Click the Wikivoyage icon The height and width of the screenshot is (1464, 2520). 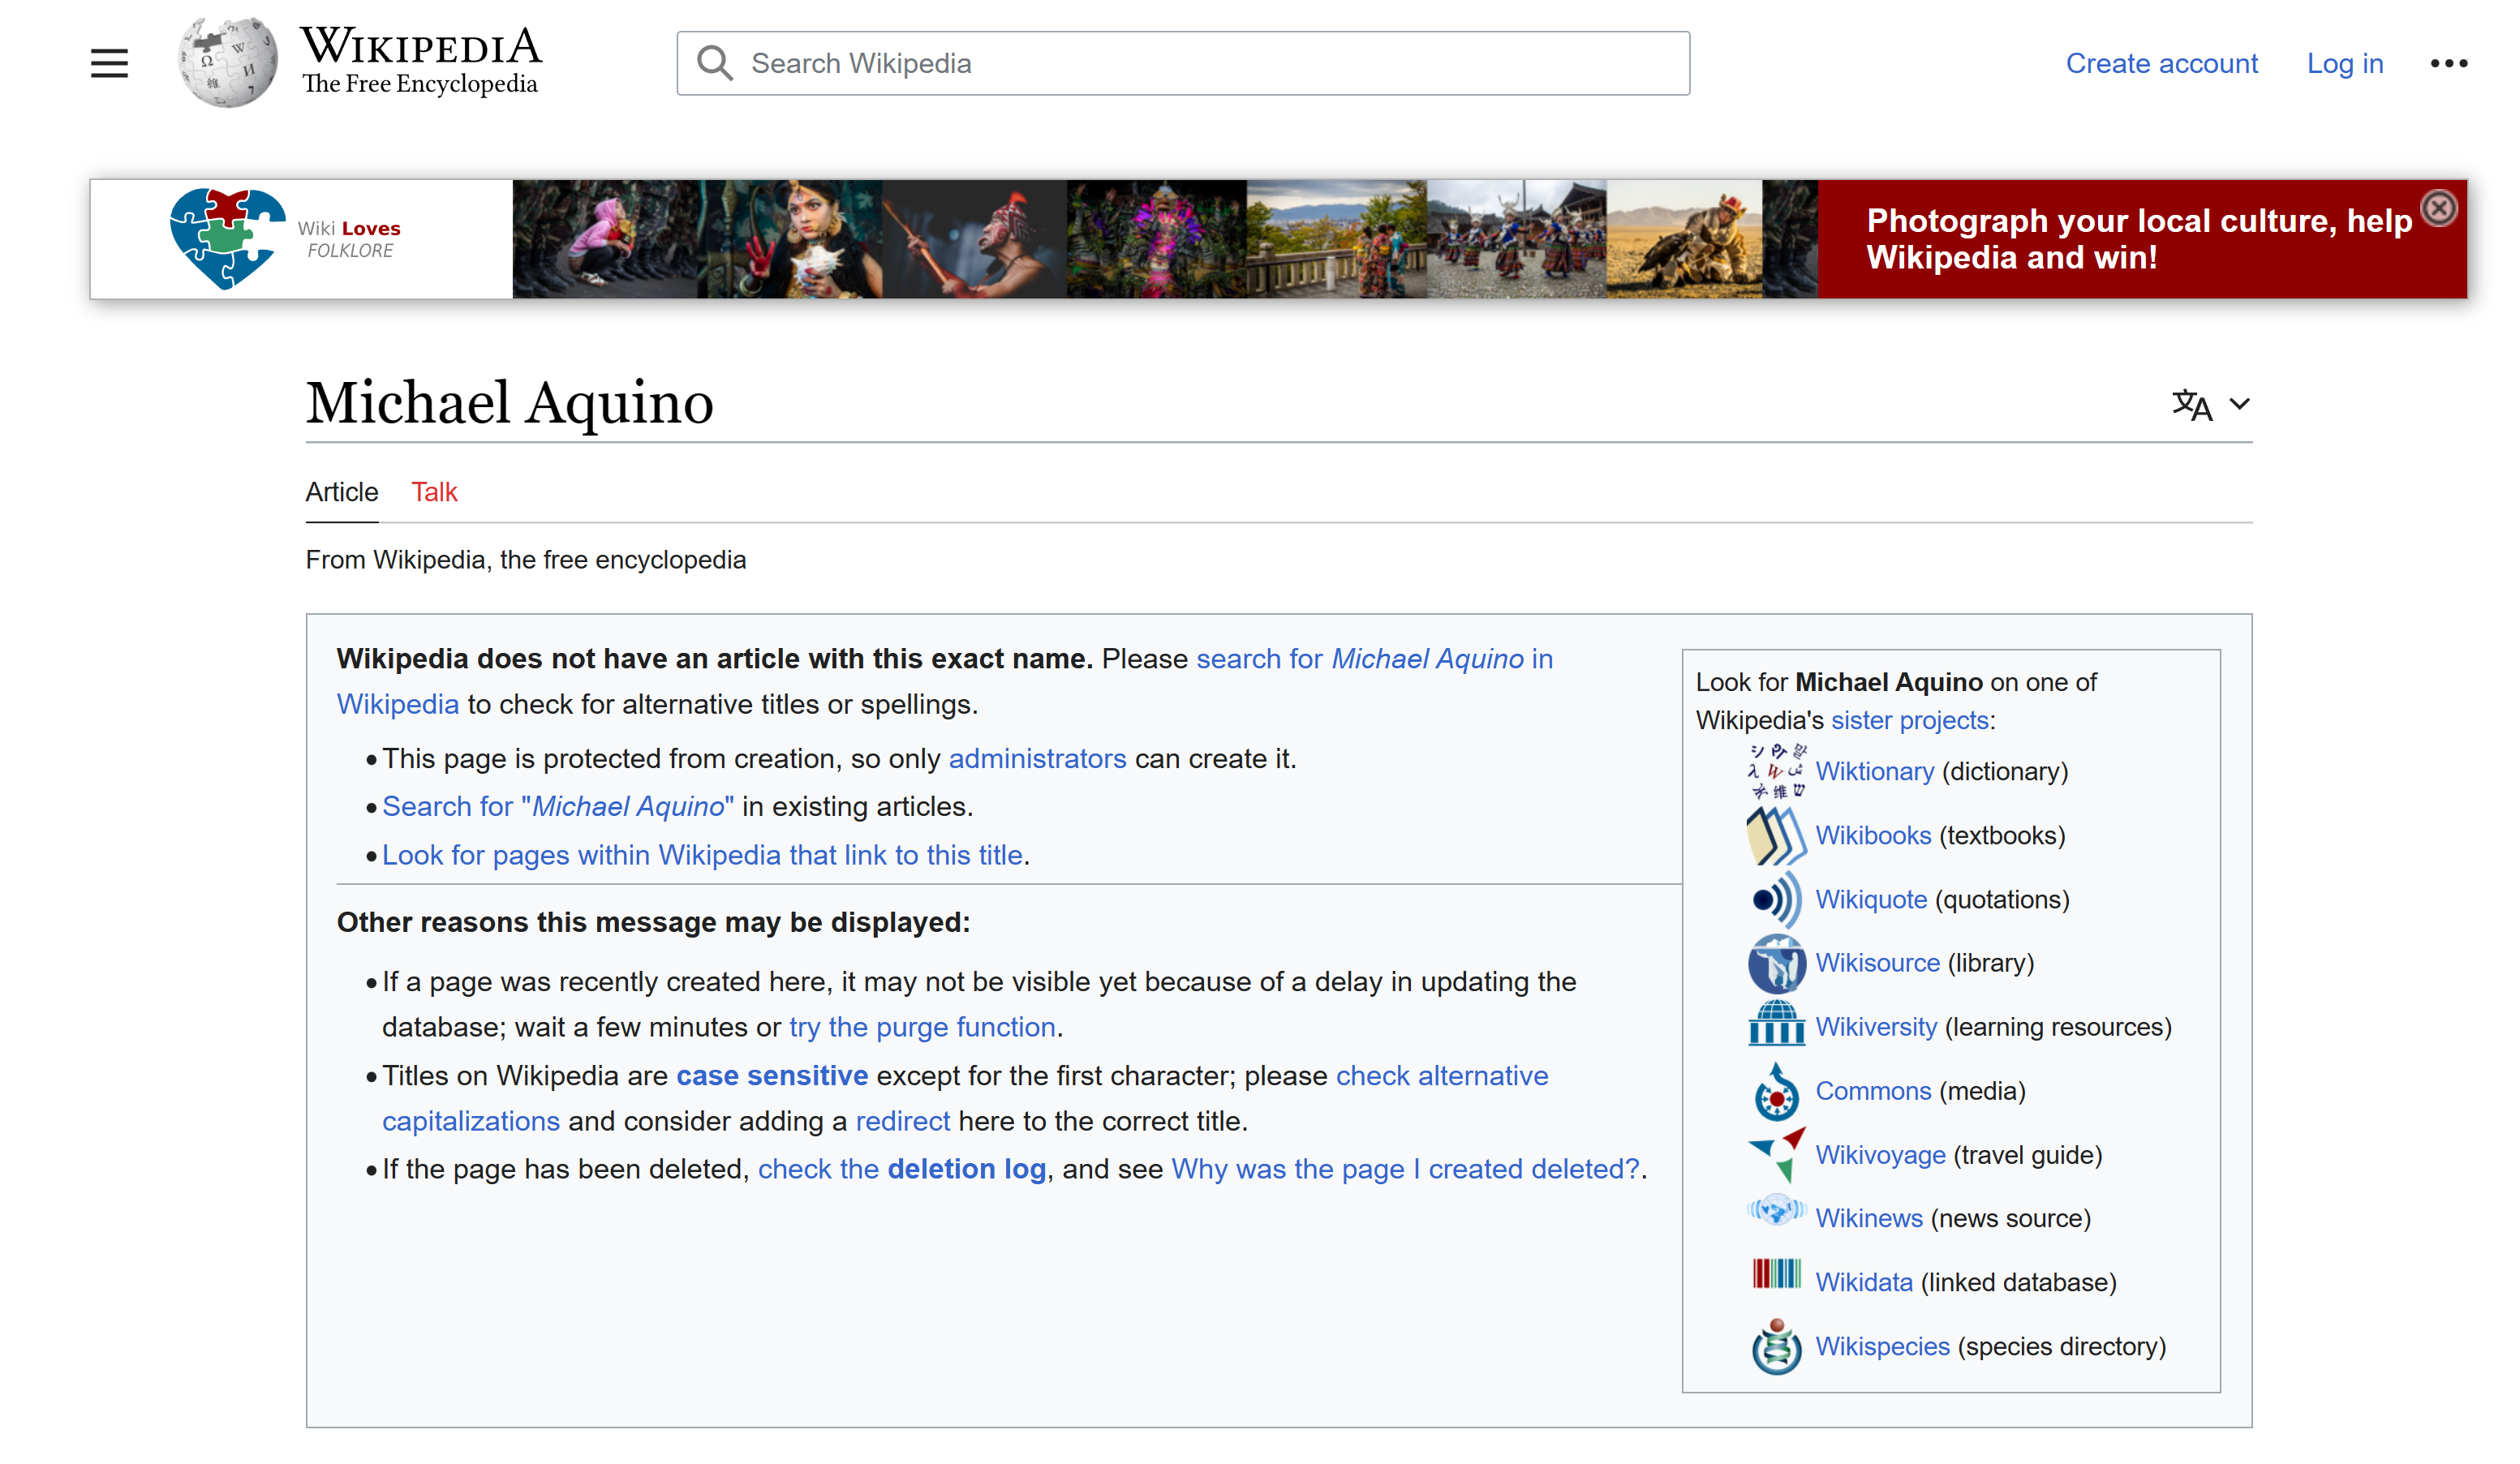(1776, 1155)
